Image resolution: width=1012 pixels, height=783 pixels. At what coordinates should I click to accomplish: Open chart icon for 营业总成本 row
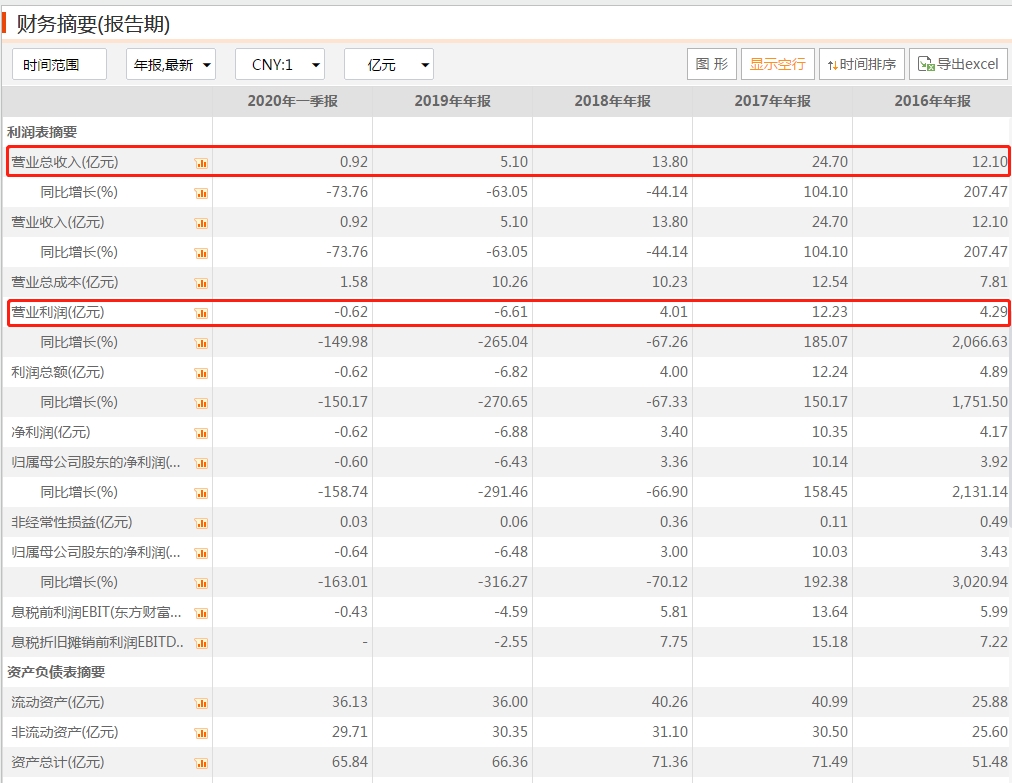point(201,283)
